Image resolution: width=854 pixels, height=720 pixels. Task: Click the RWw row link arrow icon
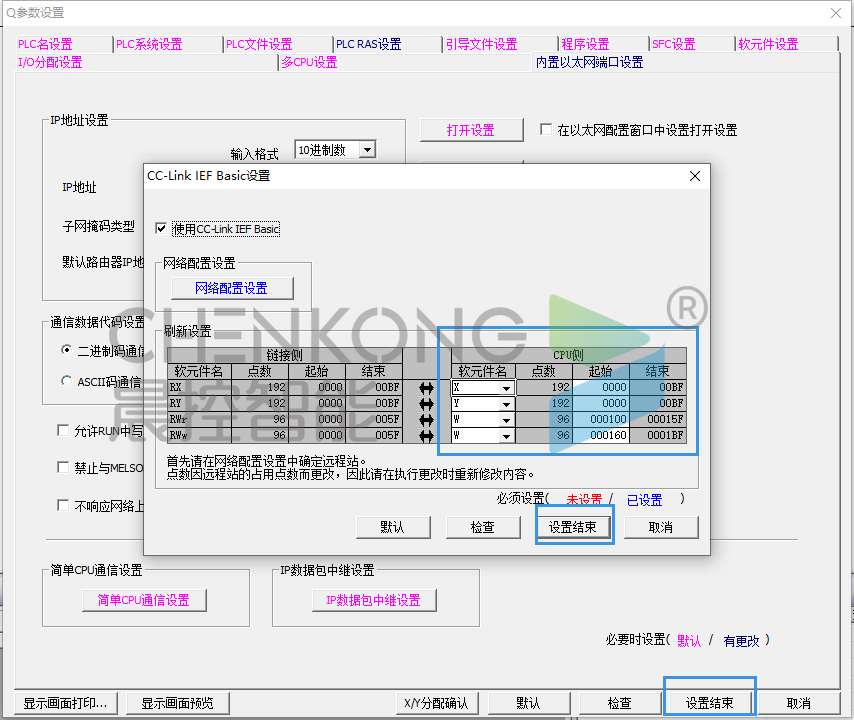(426, 436)
